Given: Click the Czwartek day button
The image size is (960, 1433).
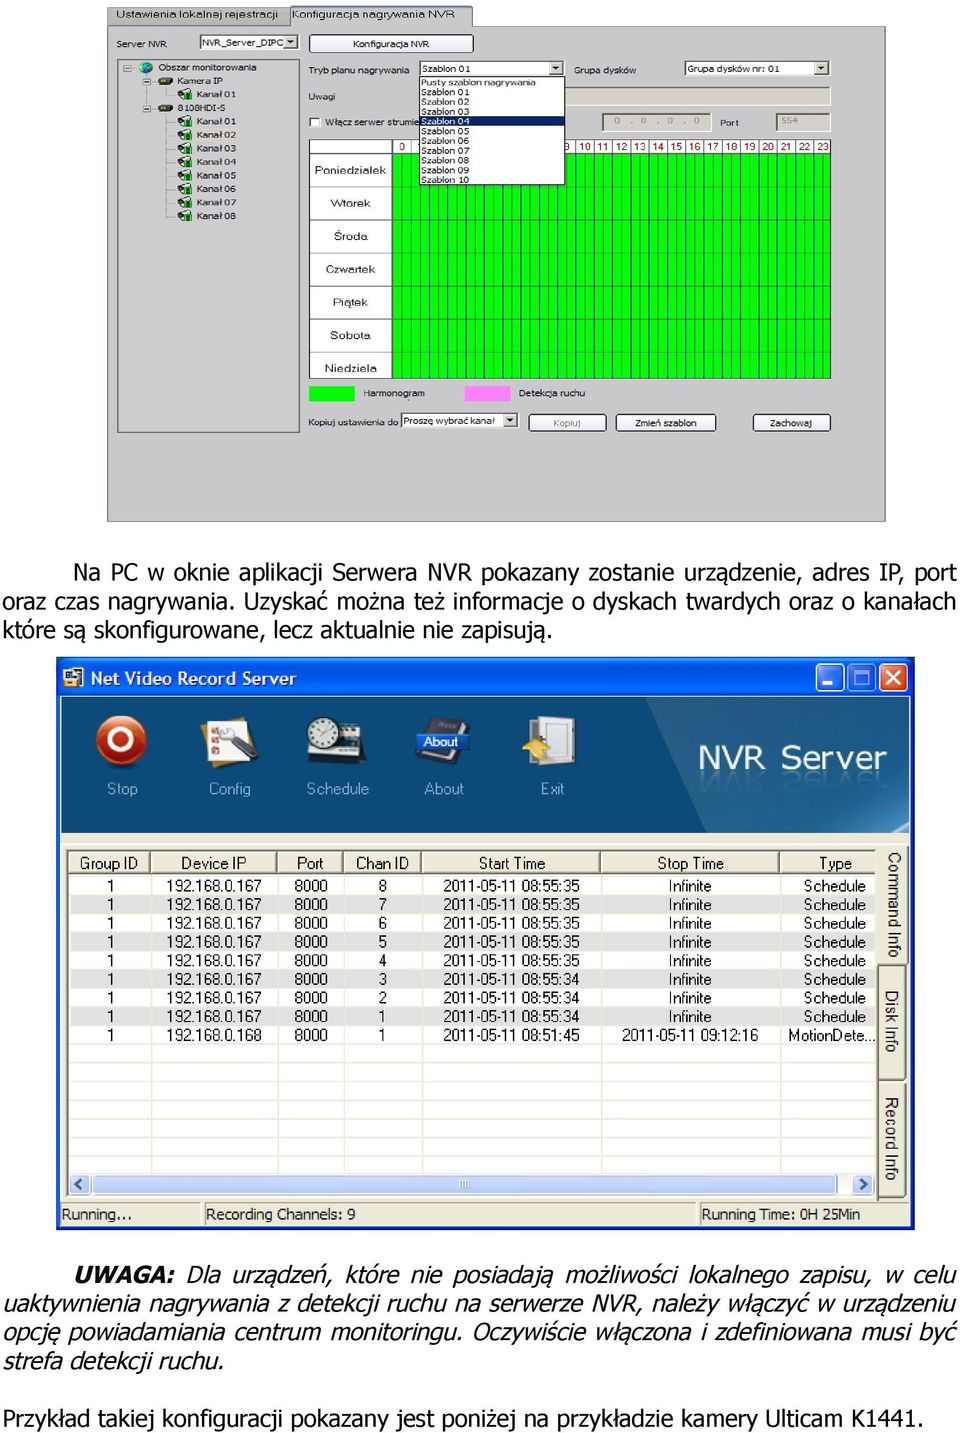Looking at the screenshot, I should [x=350, y=269].
